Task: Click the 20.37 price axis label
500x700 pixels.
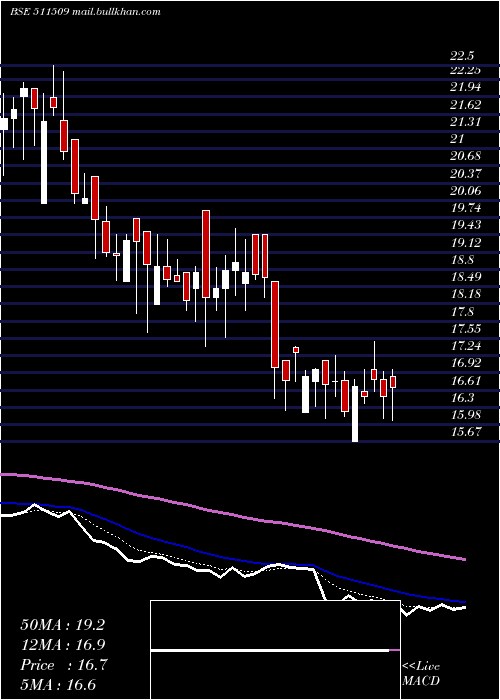Action: [x=465, y=173]
